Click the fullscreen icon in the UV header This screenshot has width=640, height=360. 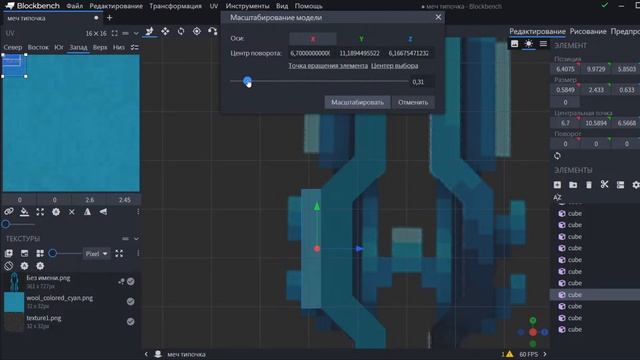click(115, 33)
